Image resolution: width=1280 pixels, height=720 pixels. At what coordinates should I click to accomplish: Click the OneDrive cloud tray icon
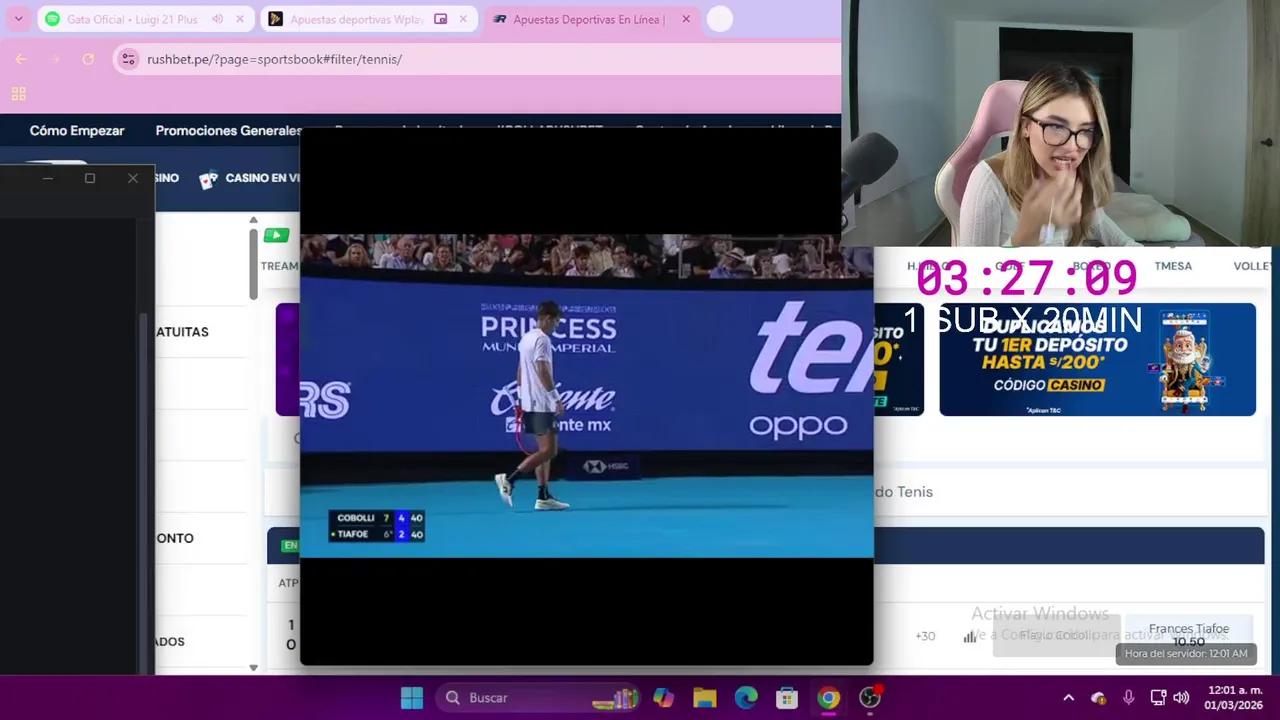pyautogui.click(x=1098, y=698)
